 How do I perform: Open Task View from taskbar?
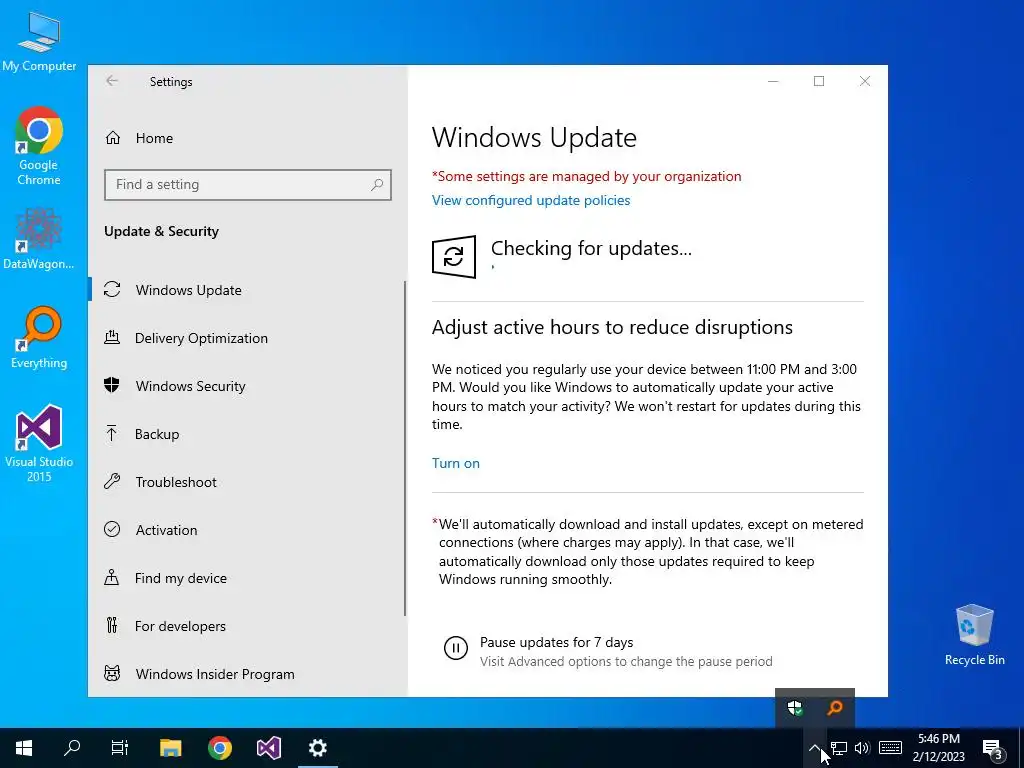120,748
